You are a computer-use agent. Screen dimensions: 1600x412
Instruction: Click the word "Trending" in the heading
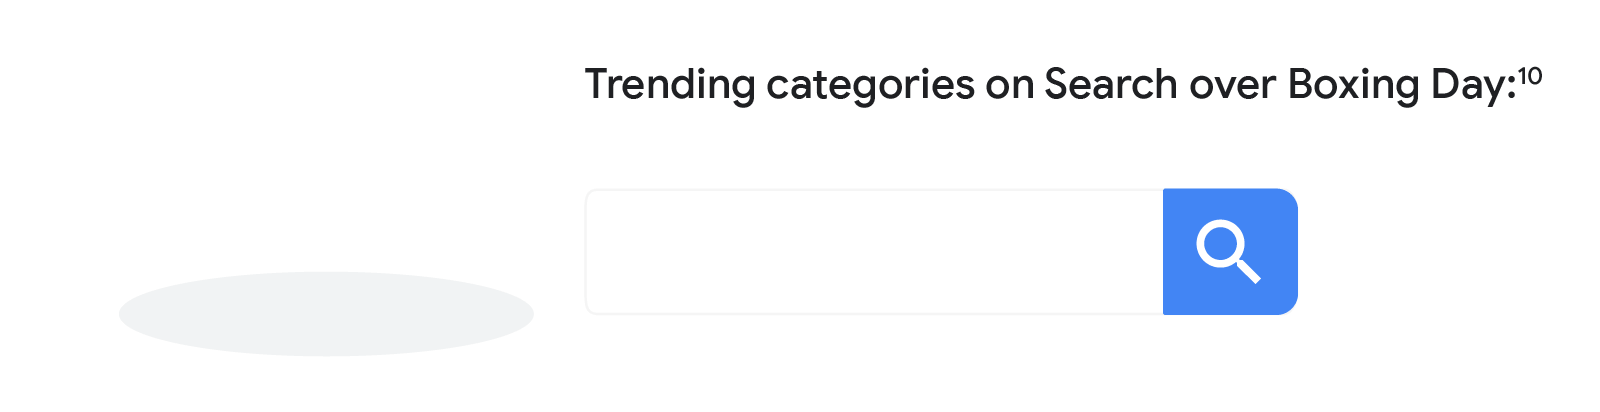pyautogui.click(x=670, y=85)
